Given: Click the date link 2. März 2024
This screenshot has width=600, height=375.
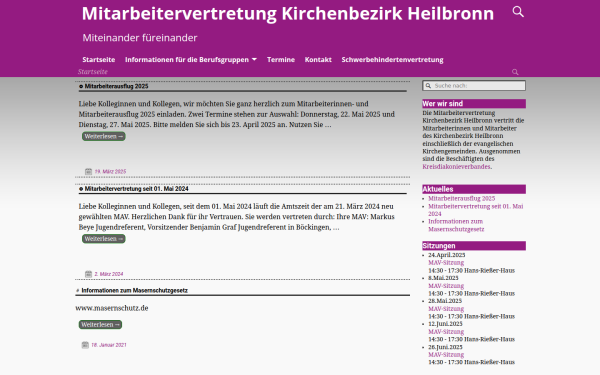Looking at the screenshot, I should click(109, 274).
